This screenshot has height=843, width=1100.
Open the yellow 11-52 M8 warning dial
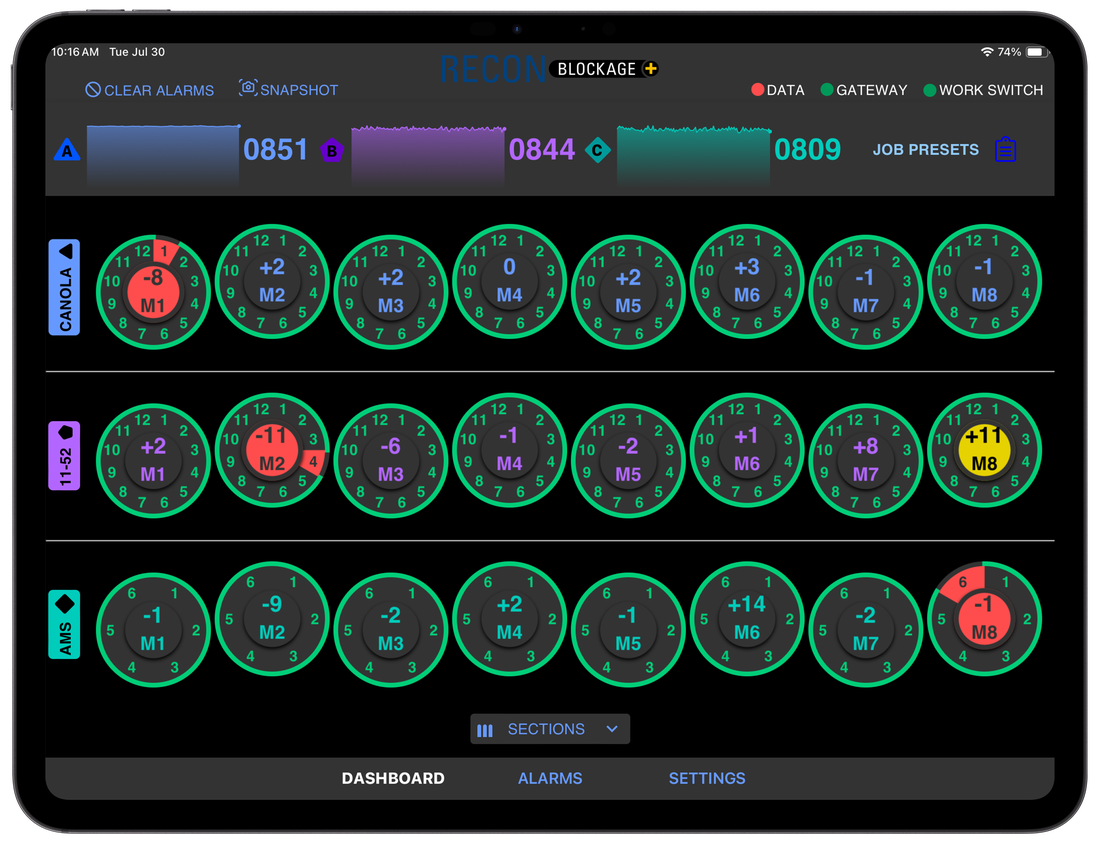pyautogui.click(x=984, y=450)
